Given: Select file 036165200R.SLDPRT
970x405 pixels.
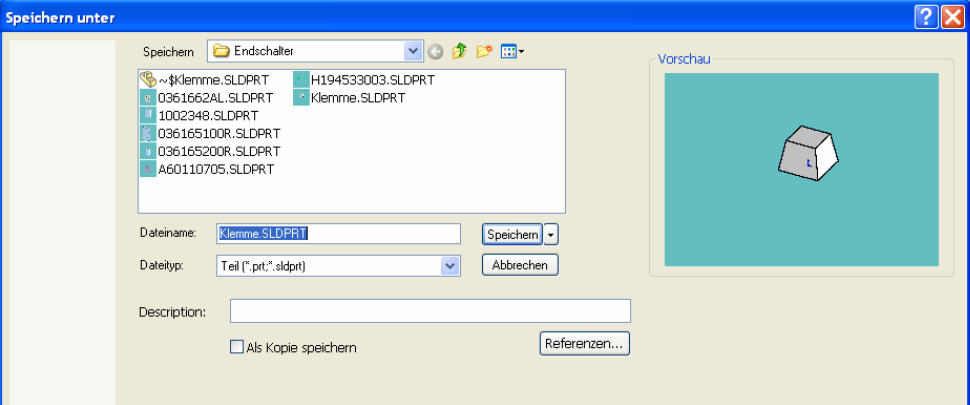Looking at the screenshot, I should 219,151.
